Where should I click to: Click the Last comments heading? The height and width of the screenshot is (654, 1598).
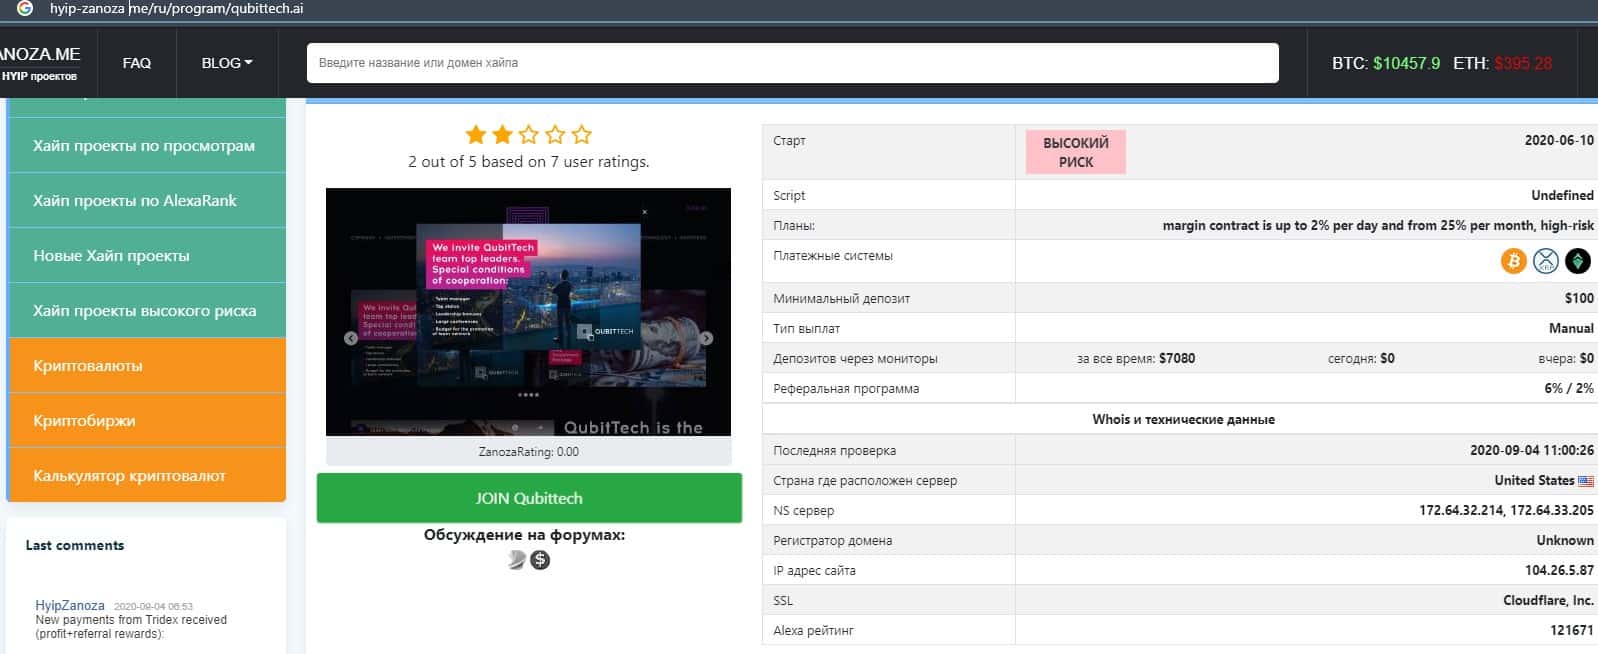click(75, 545)
